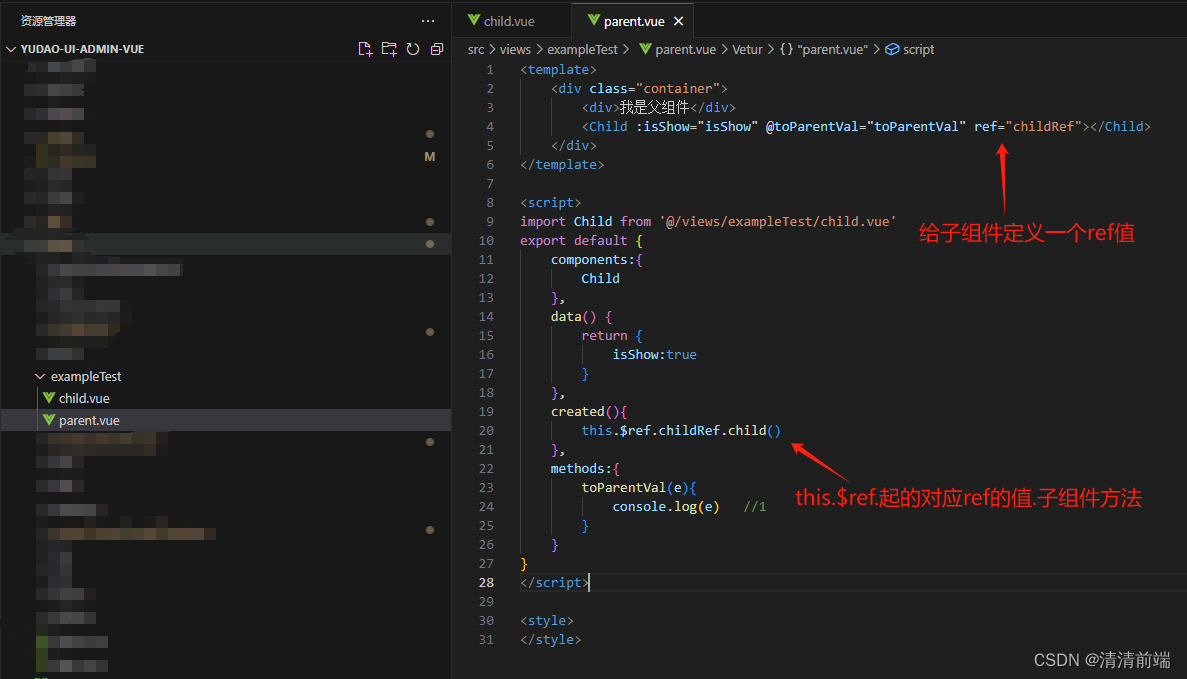Viewport: 1187px width, 679px height.
Task: Click the '//1' comment on line 24
Action: pos(755,506)
